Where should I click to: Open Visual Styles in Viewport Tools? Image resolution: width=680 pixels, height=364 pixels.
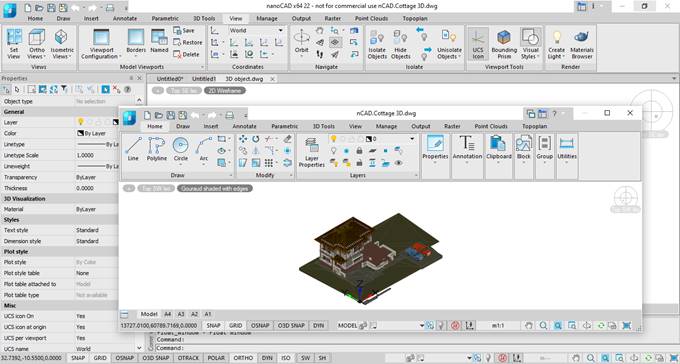[530, 45]
